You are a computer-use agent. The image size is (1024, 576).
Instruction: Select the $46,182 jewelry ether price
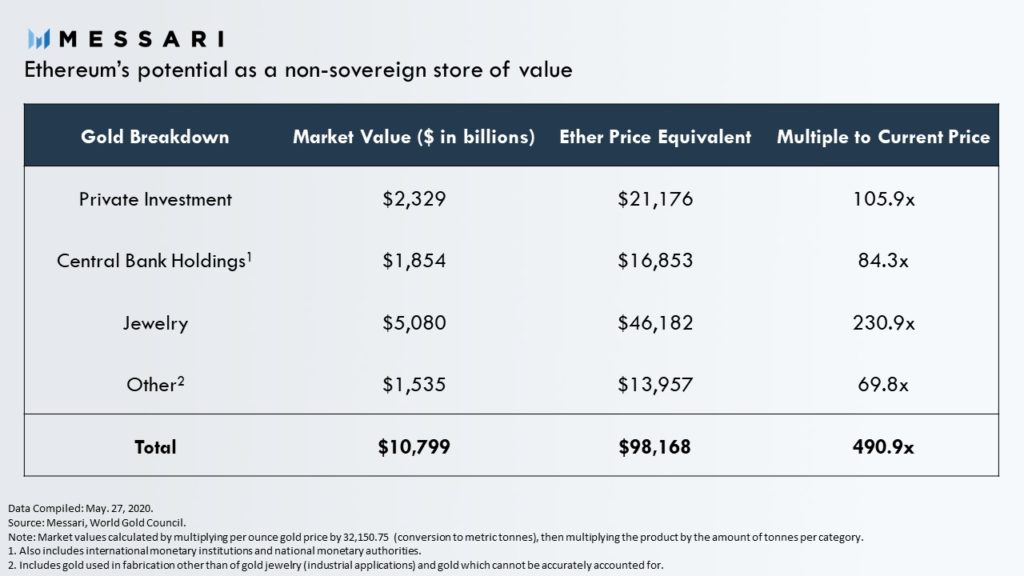pos(655,323)
